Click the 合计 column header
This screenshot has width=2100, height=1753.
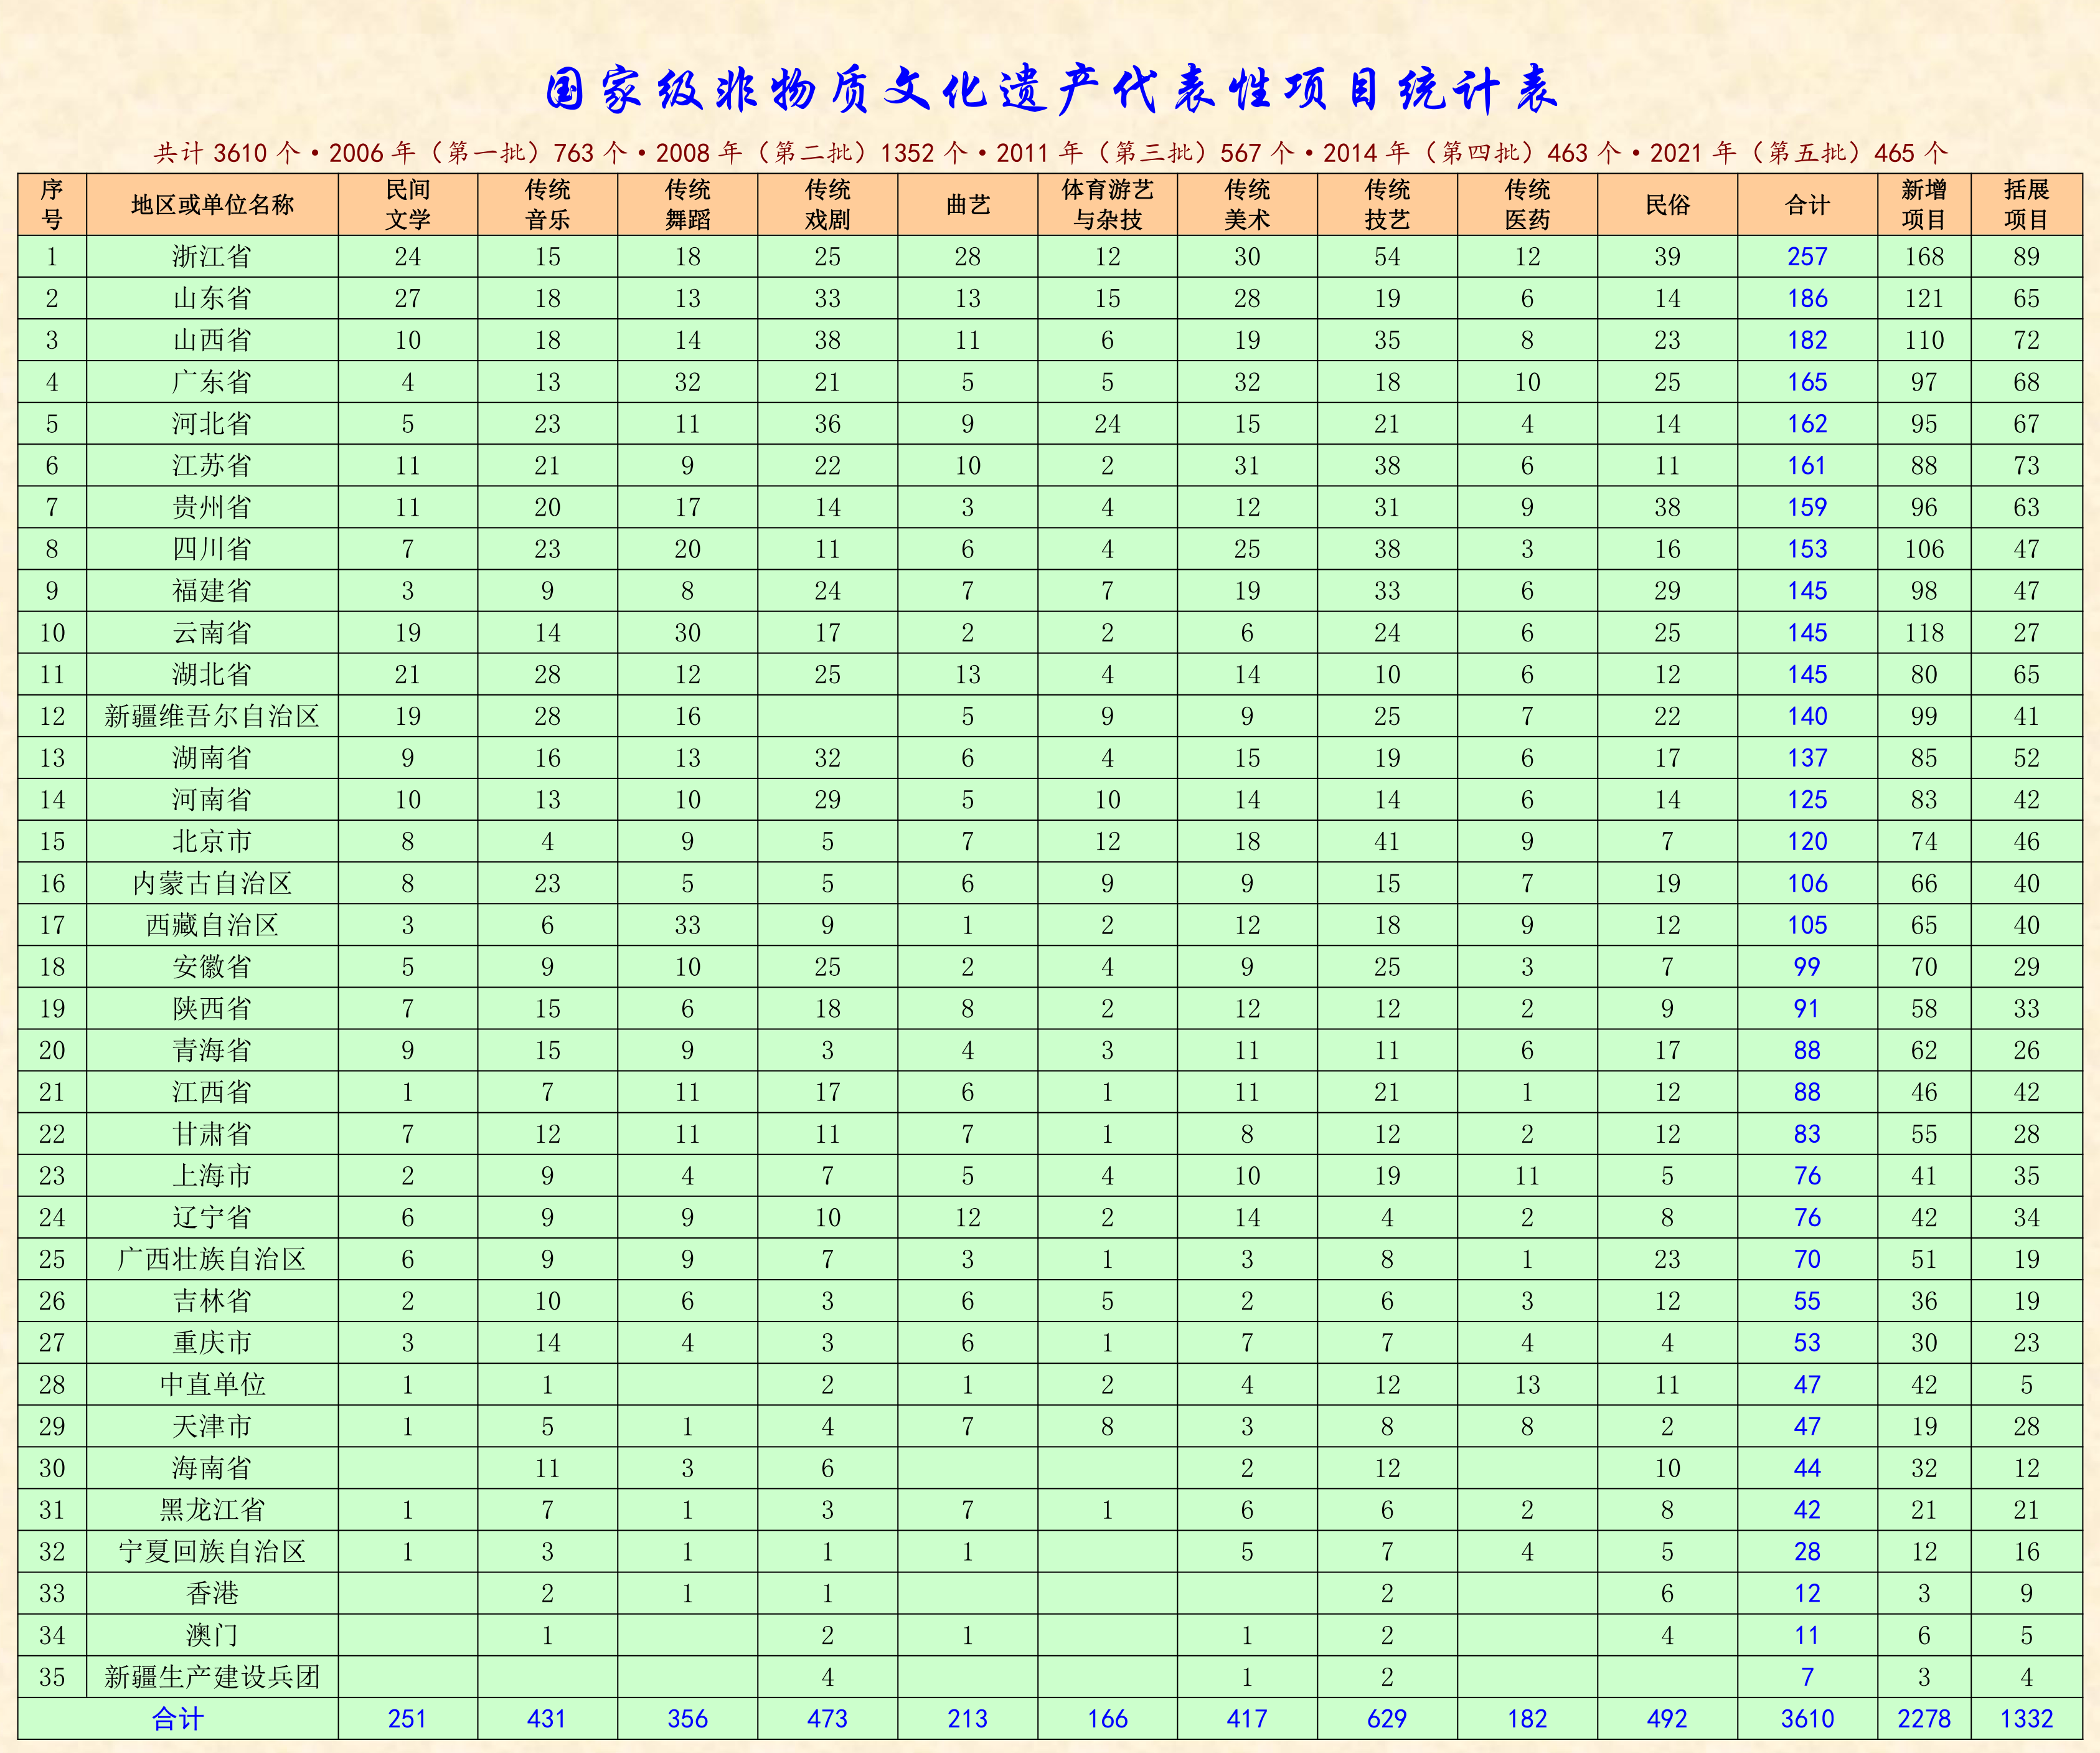[1807, 205]
